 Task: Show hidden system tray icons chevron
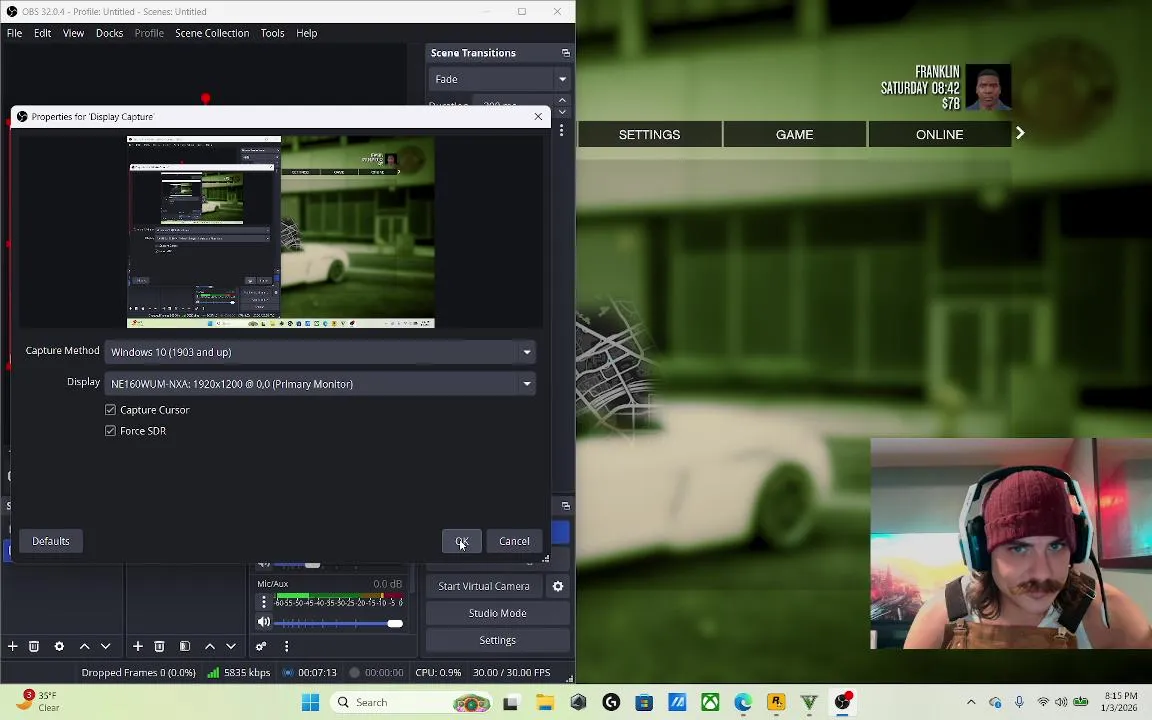coord(971,702)
